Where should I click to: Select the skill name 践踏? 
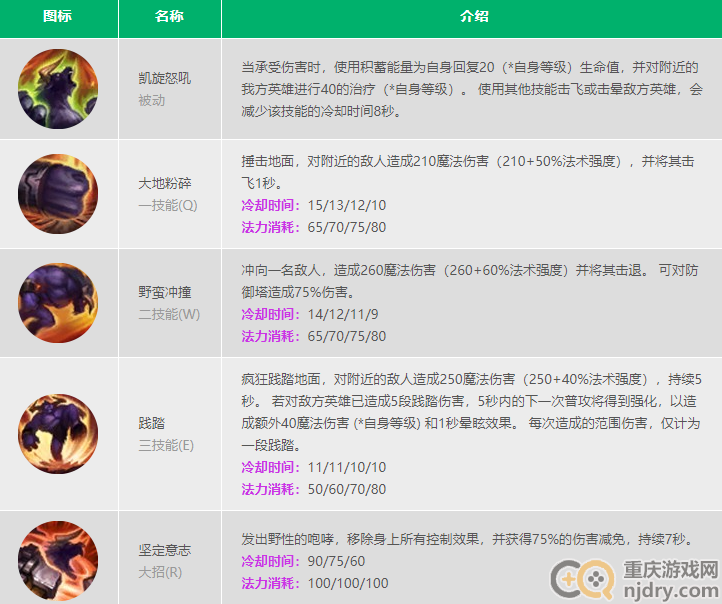151,423
